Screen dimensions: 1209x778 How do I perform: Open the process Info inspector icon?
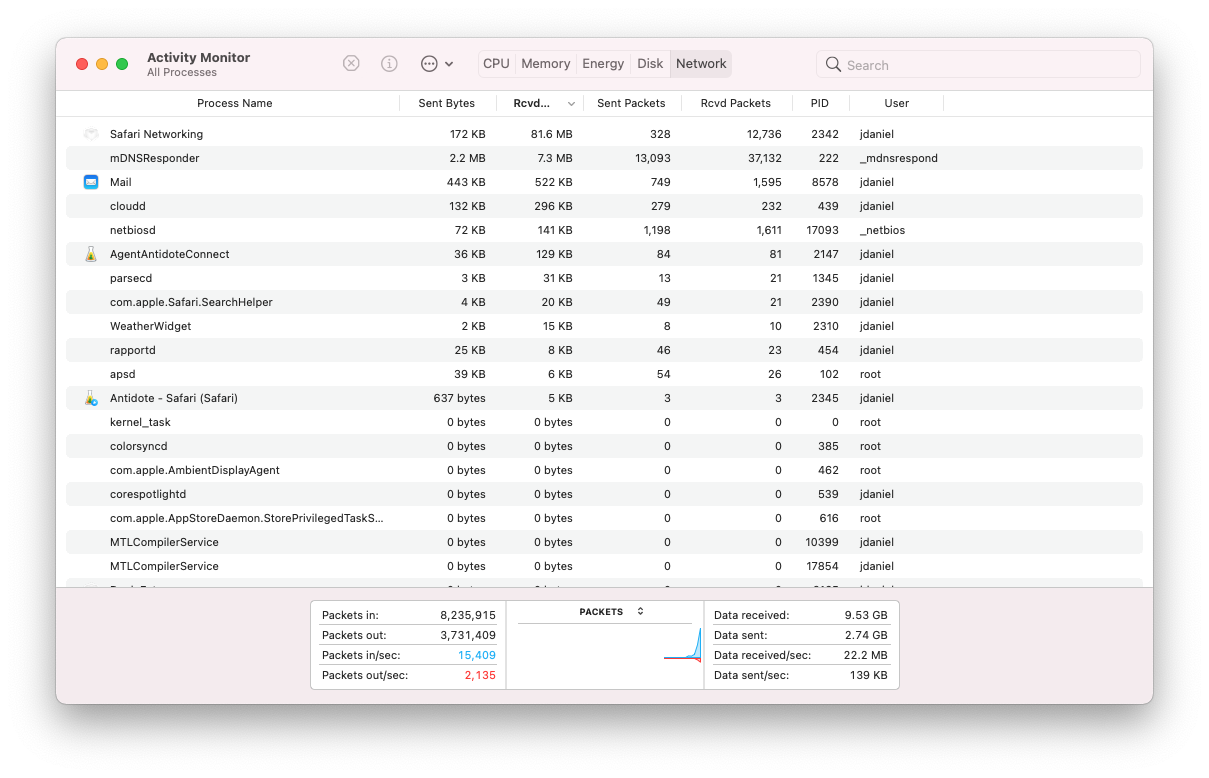pos(389,63)
